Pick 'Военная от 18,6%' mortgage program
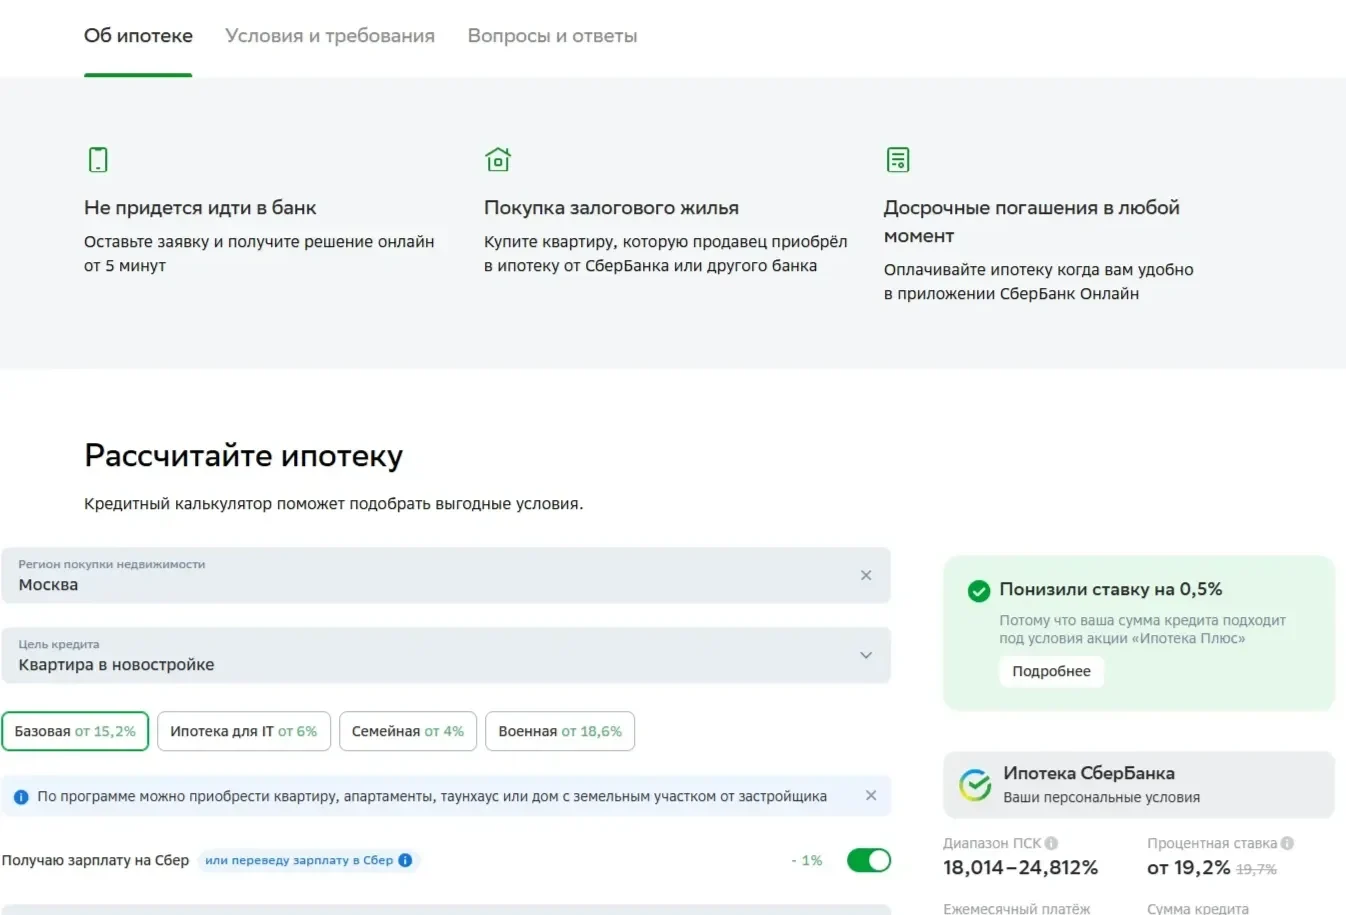Image resolution: width=1346 pixels, height=915 pixels. click(x=560, y=731)
